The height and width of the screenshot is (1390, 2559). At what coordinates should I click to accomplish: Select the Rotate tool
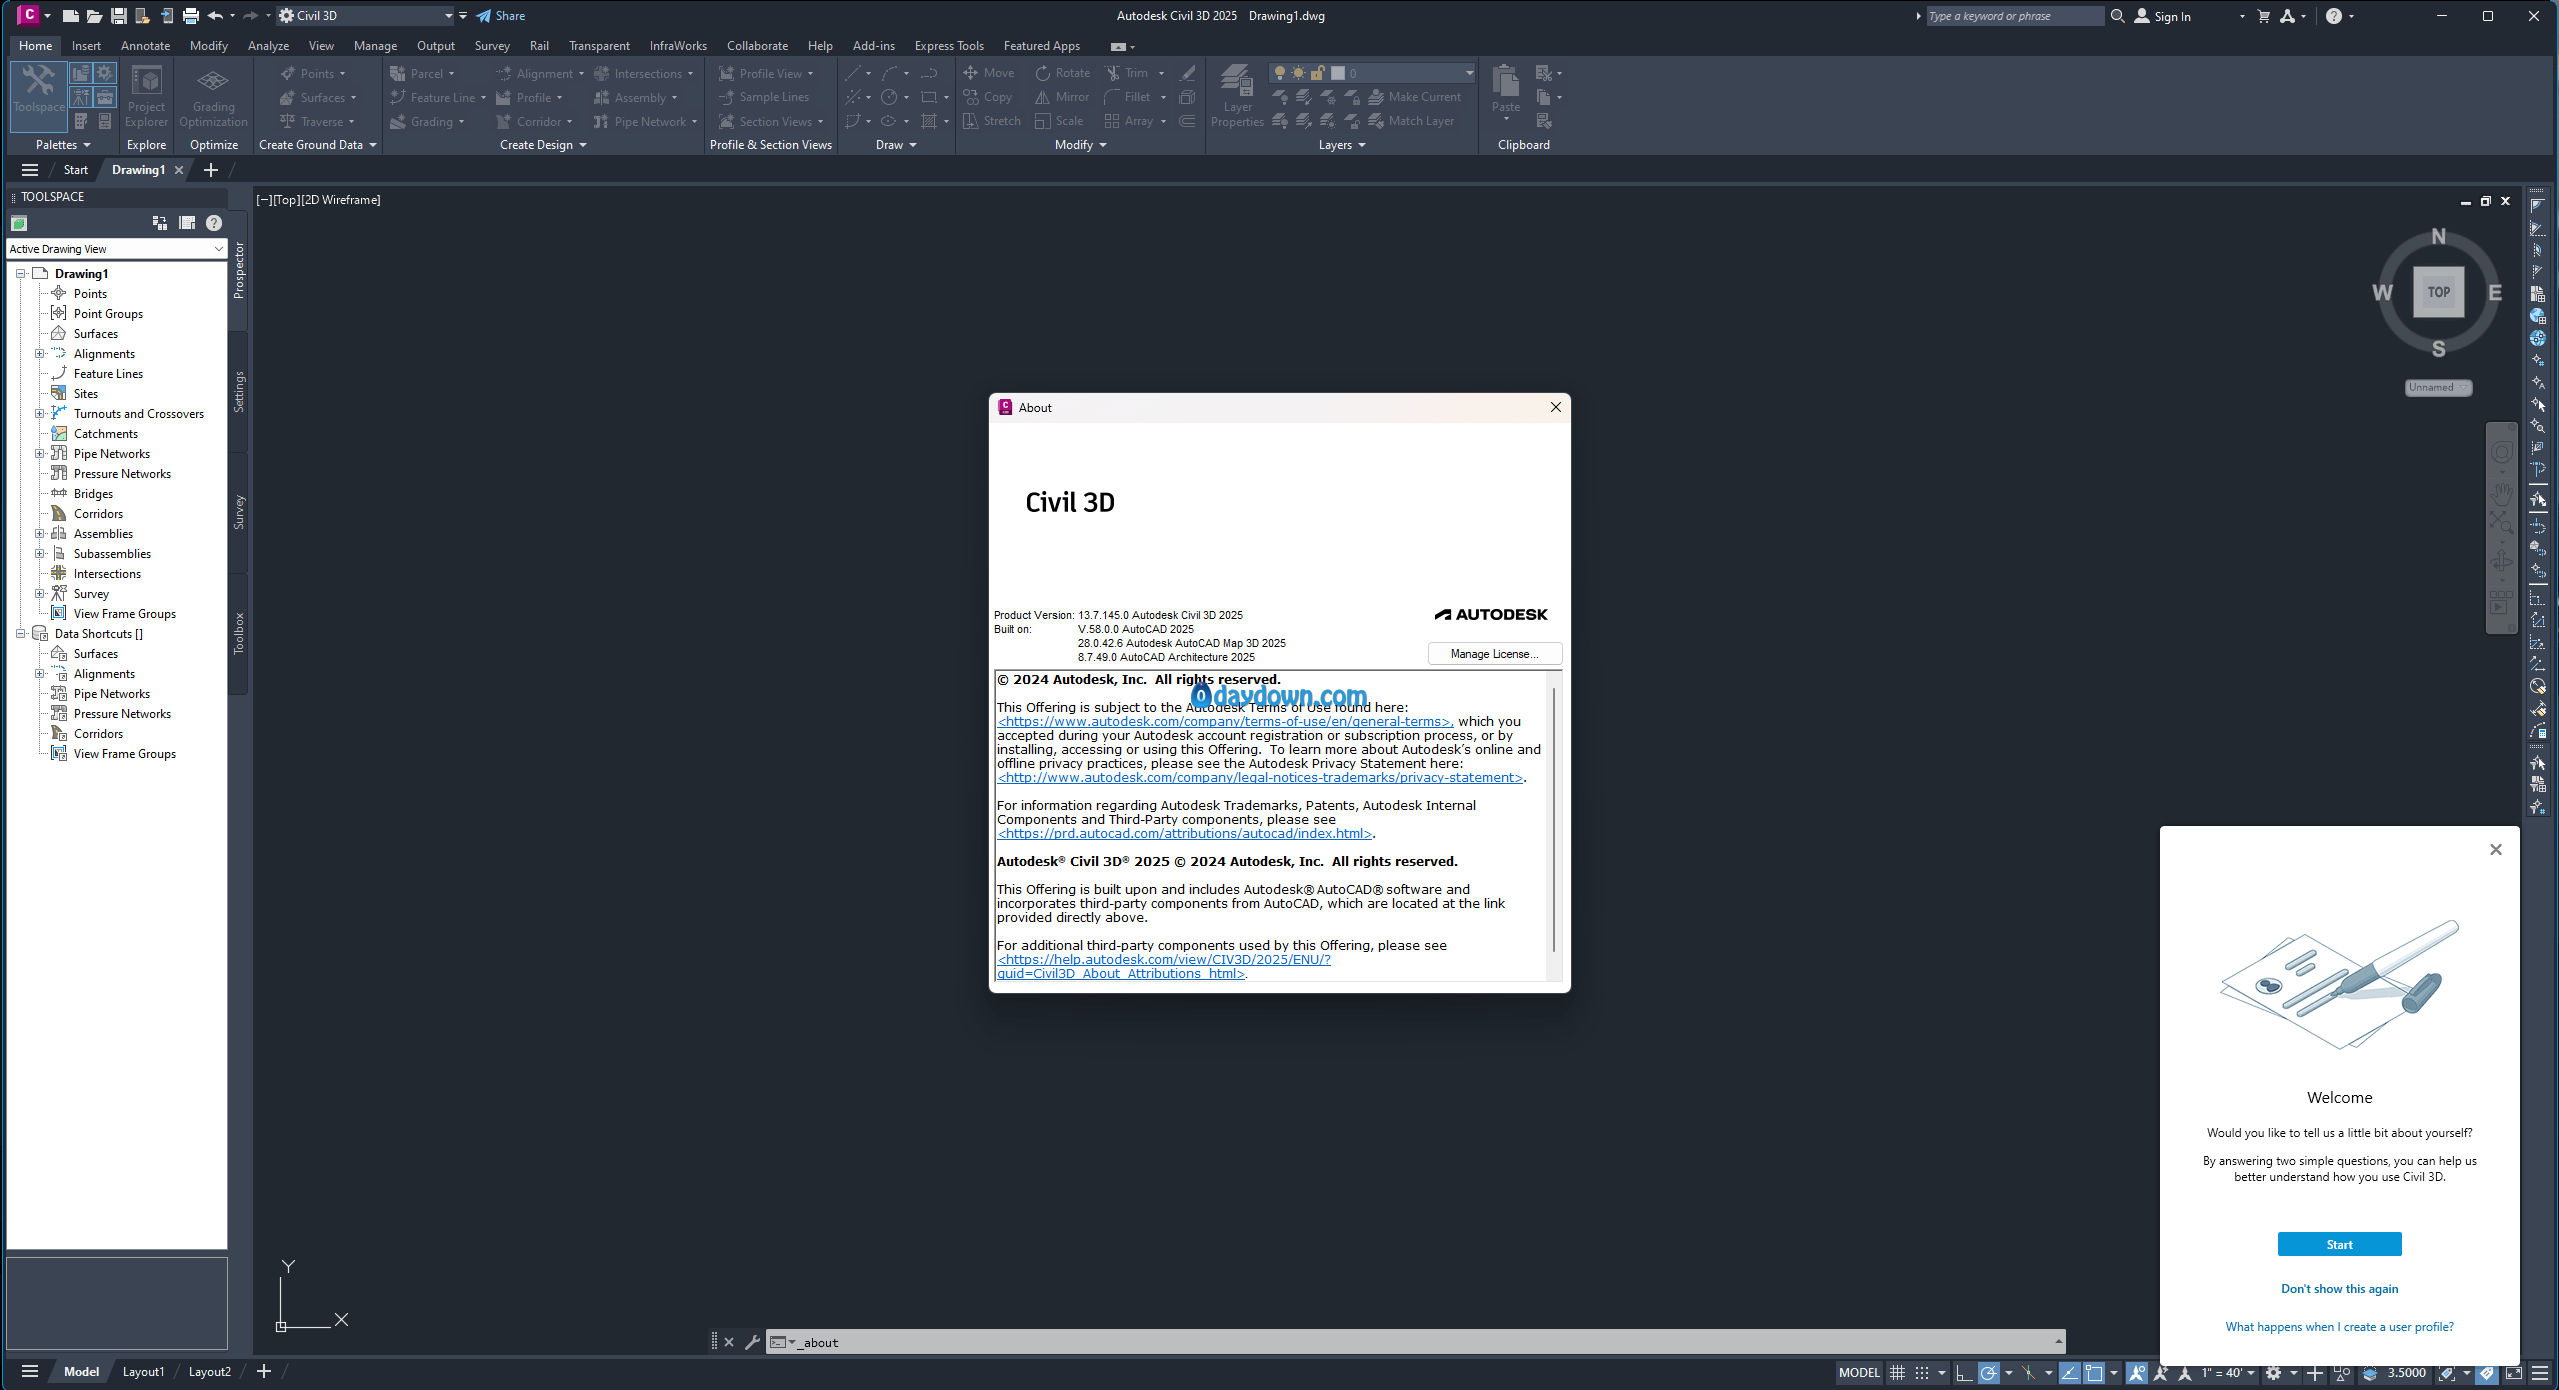(1062, 73)
